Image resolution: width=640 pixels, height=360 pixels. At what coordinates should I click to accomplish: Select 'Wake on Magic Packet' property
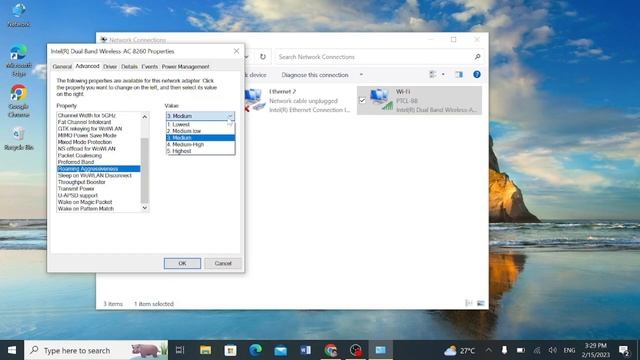[x=98, y=202]
